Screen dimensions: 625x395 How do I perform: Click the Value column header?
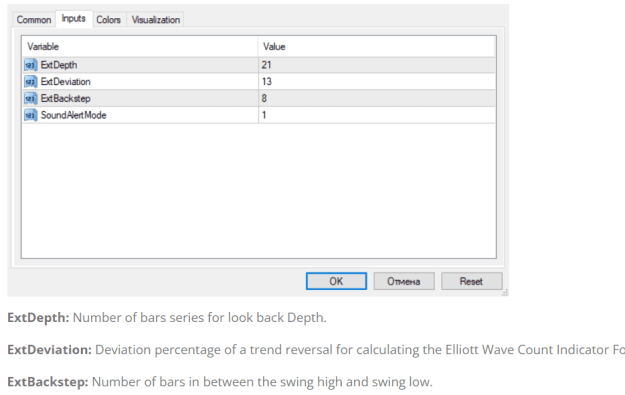coord(377,47)
